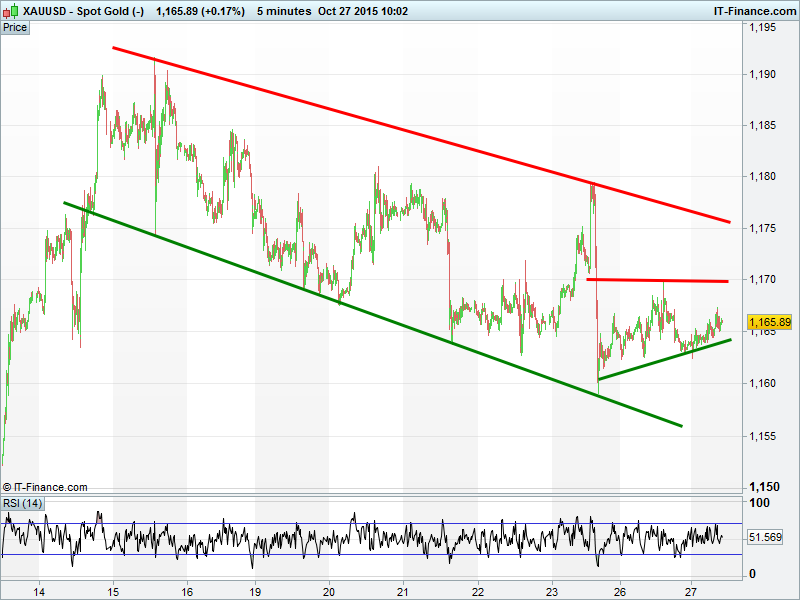
Task: Select the long descending green channel line
Action: pos(372,314)
